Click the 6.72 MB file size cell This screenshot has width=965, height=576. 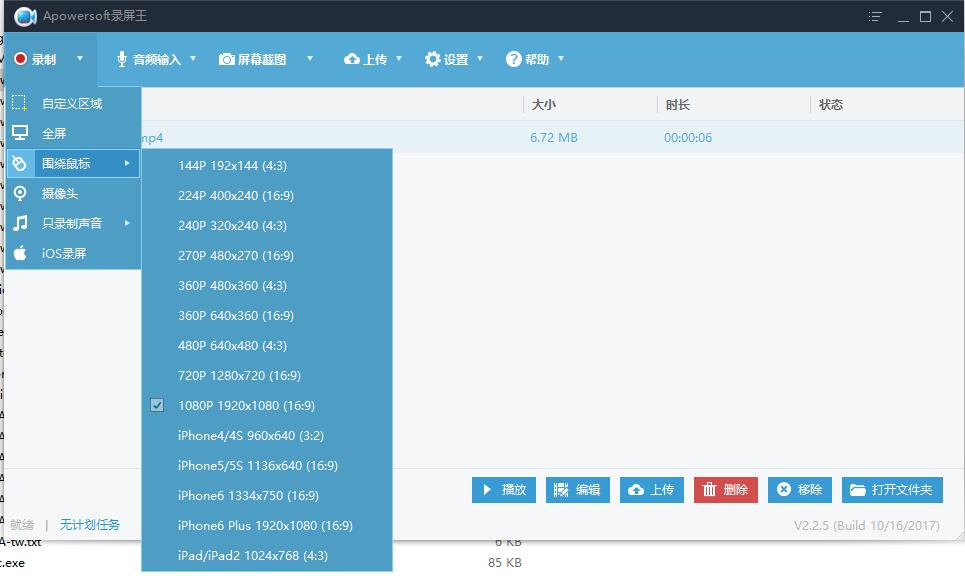[554, 138]
